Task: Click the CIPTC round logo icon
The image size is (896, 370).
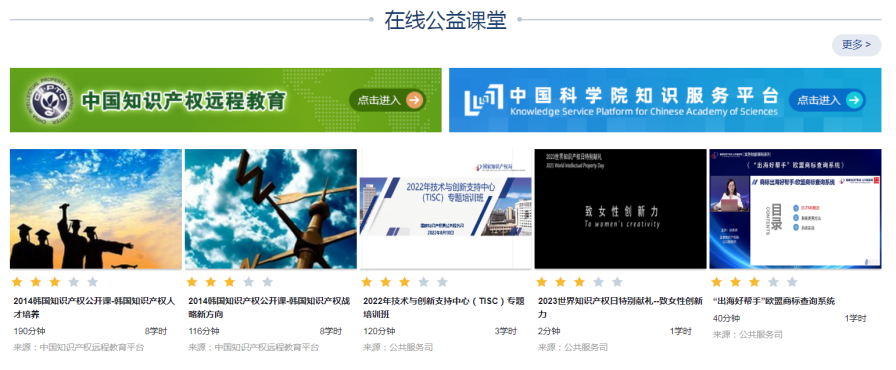Action: (49, 100)
